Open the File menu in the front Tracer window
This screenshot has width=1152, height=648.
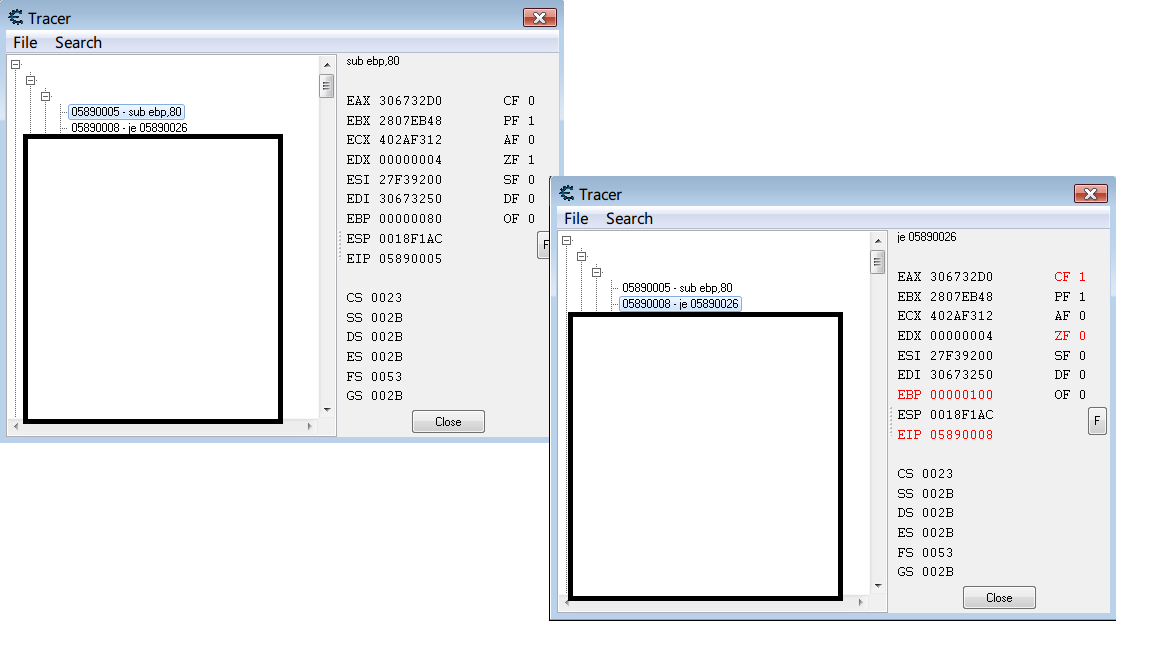pos(576,218)
